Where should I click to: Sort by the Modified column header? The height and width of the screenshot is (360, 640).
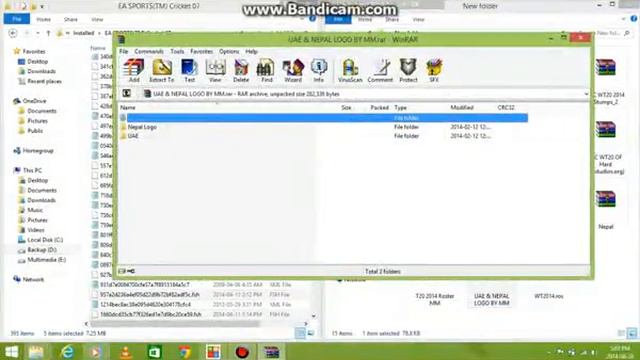tap(462, 108)
